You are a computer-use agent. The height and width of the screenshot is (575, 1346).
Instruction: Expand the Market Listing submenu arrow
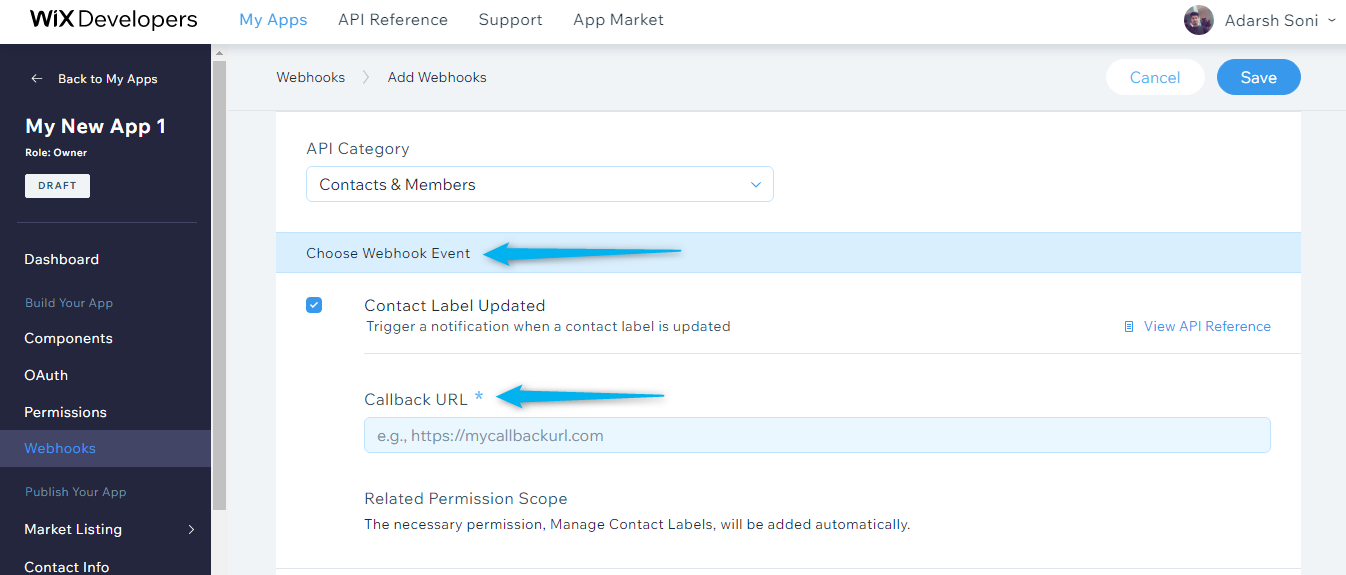tap(192, 529)
